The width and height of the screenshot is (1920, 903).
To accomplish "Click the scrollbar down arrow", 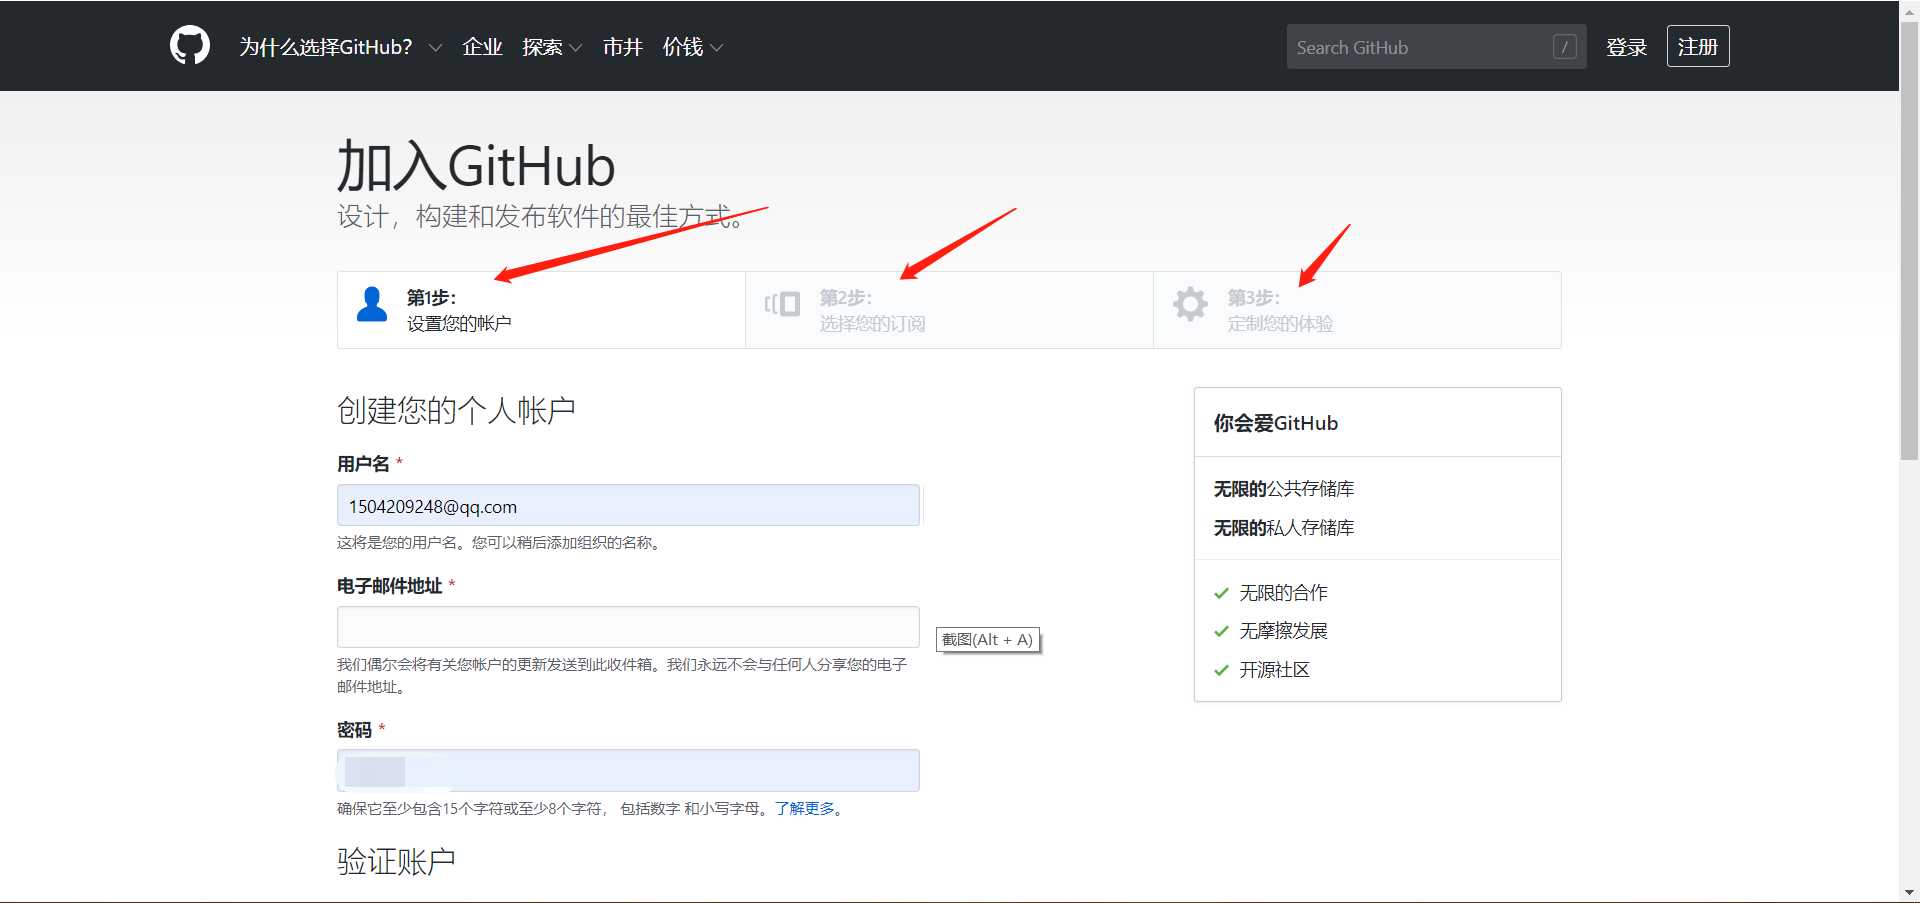I will [1909, 892].
